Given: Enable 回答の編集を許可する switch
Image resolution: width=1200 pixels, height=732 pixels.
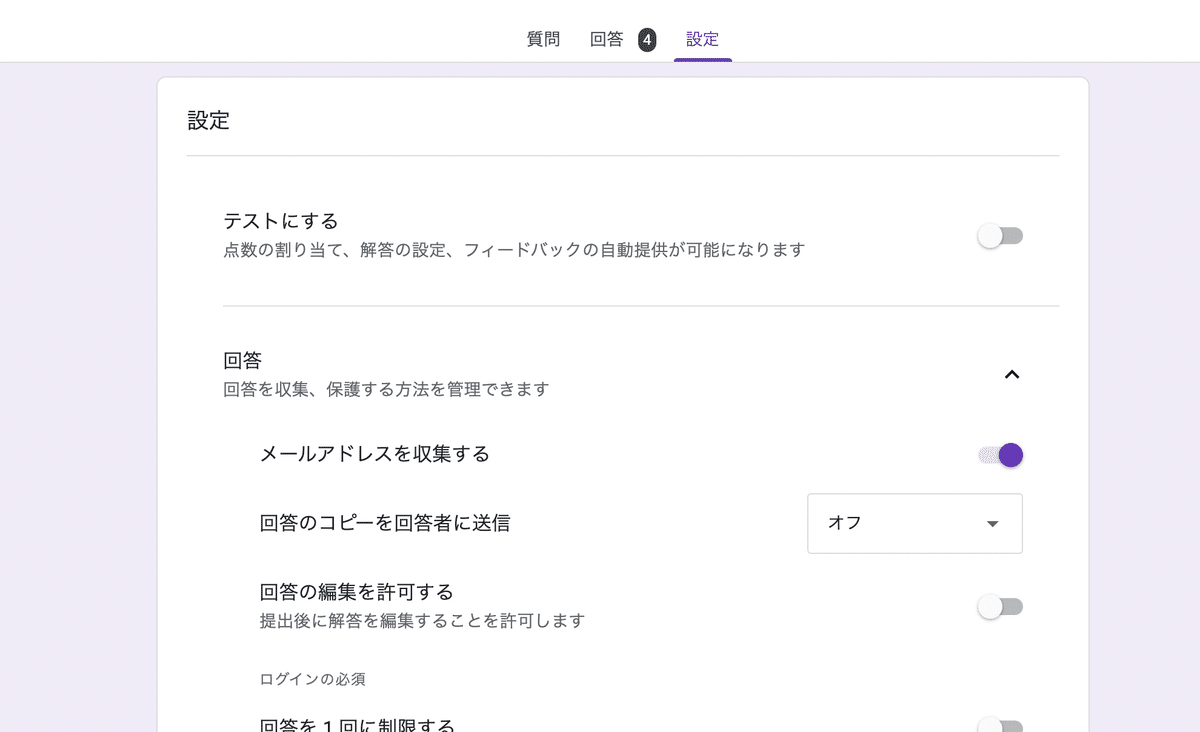Looking at the screenshot, I should coord(1000,607).
